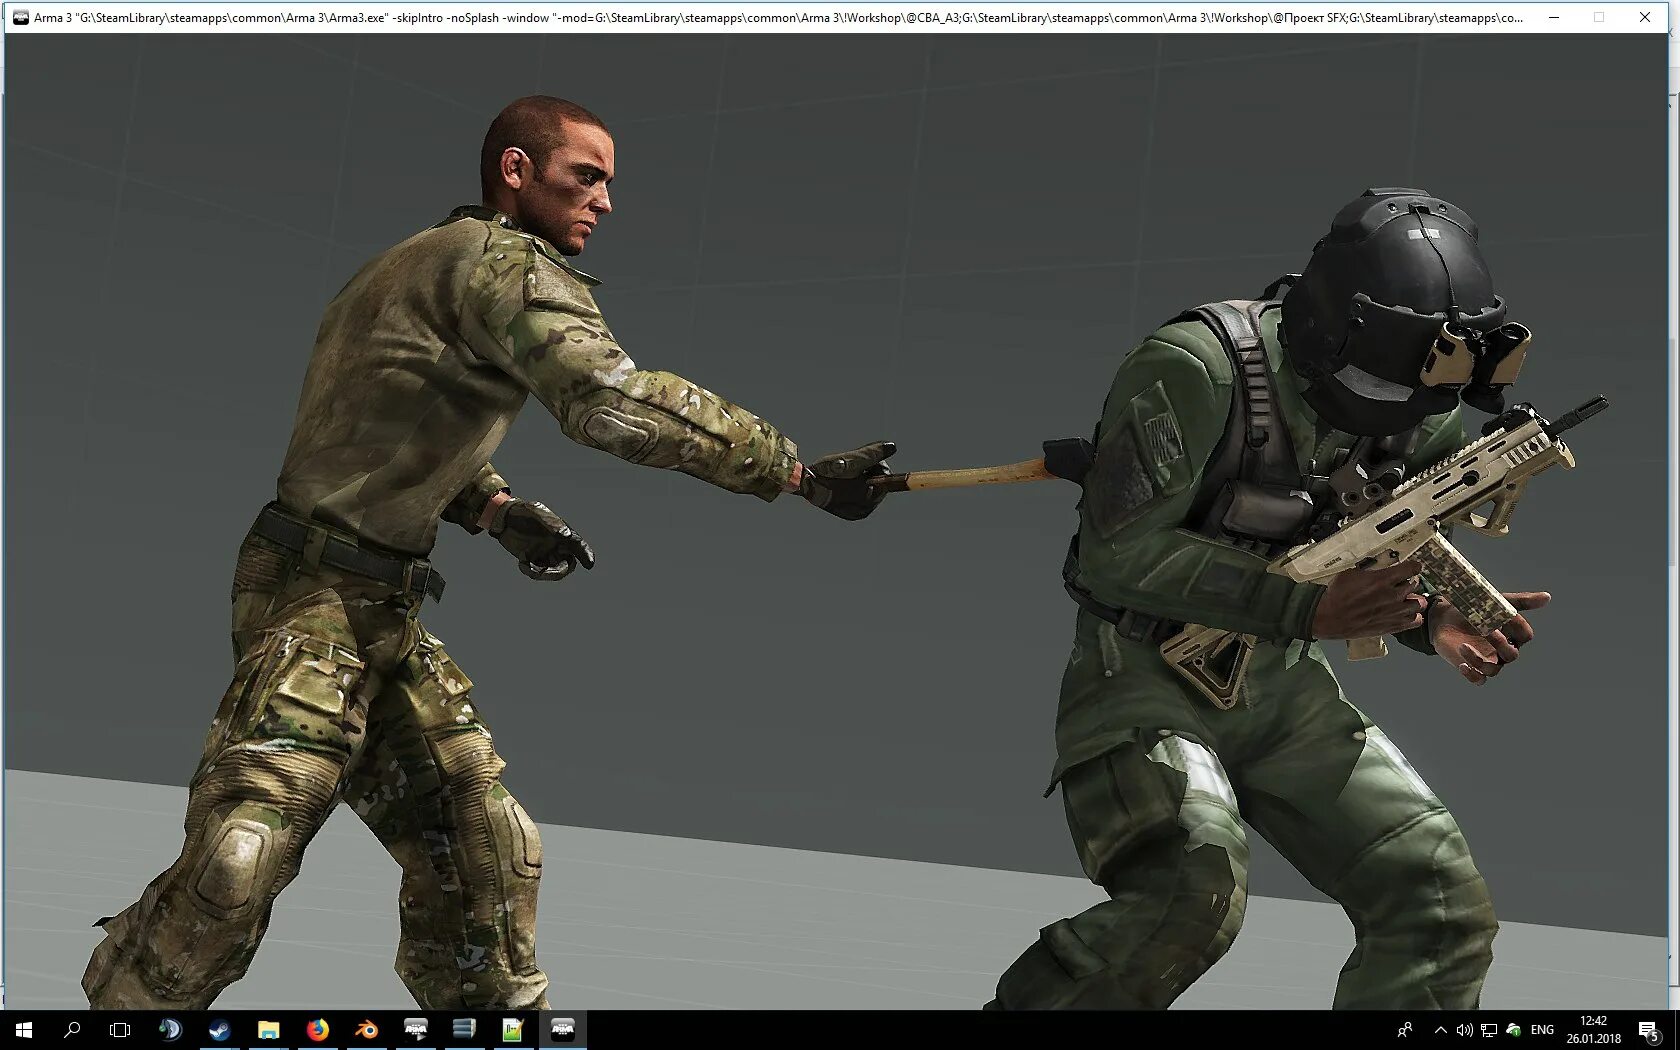The width and height of the screenshot is (1680, 1050).
Task: Open the Action Center notifications
Action: (x=1649, y=1030)
